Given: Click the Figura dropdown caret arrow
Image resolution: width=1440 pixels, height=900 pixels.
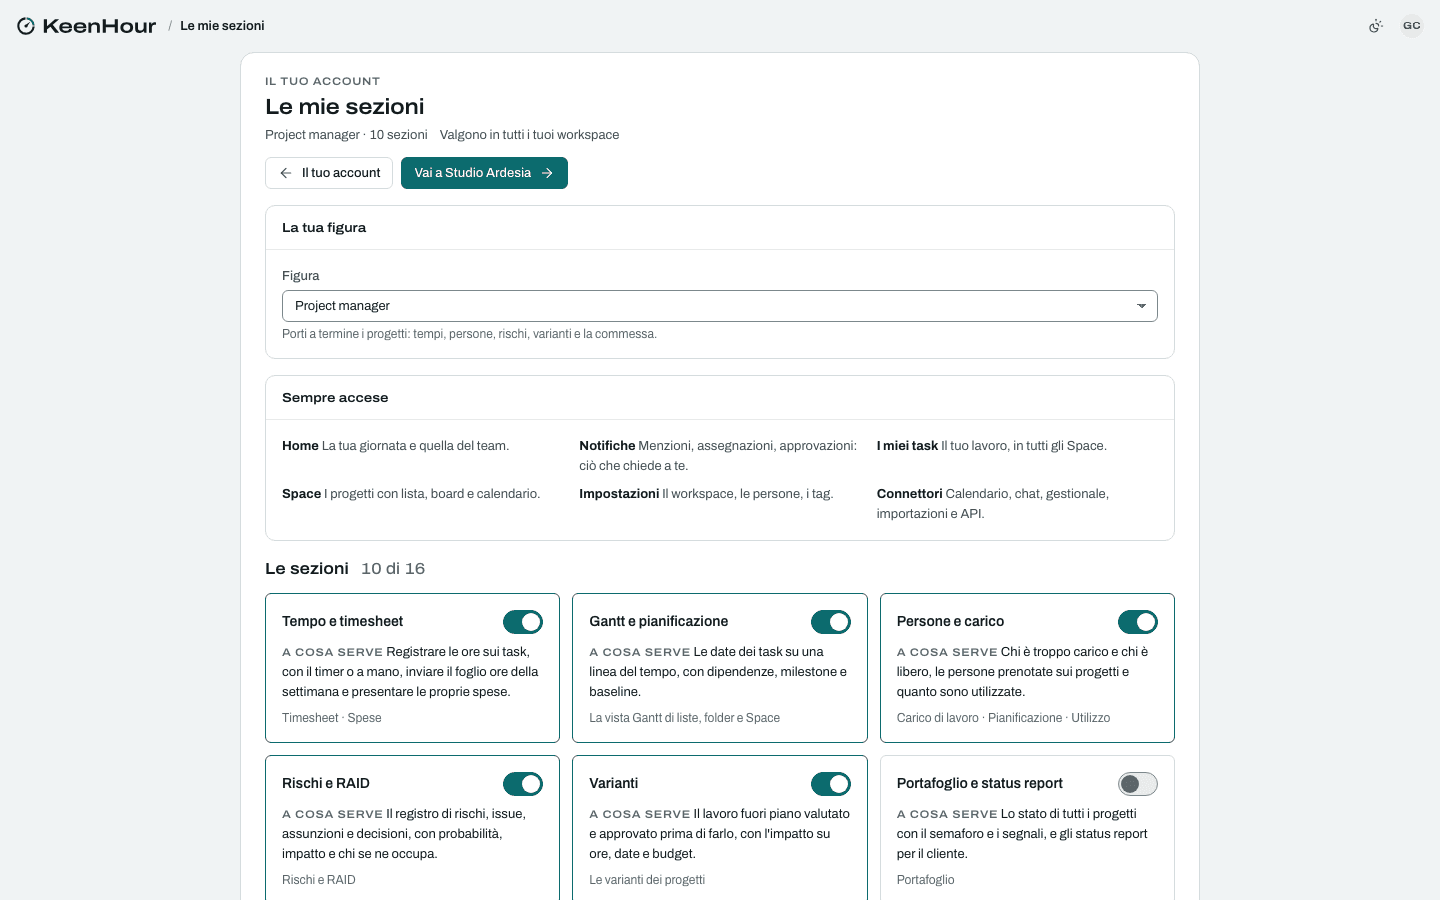Looking at the screenshot, I should pyautogui.click(x=1141, y=306).
